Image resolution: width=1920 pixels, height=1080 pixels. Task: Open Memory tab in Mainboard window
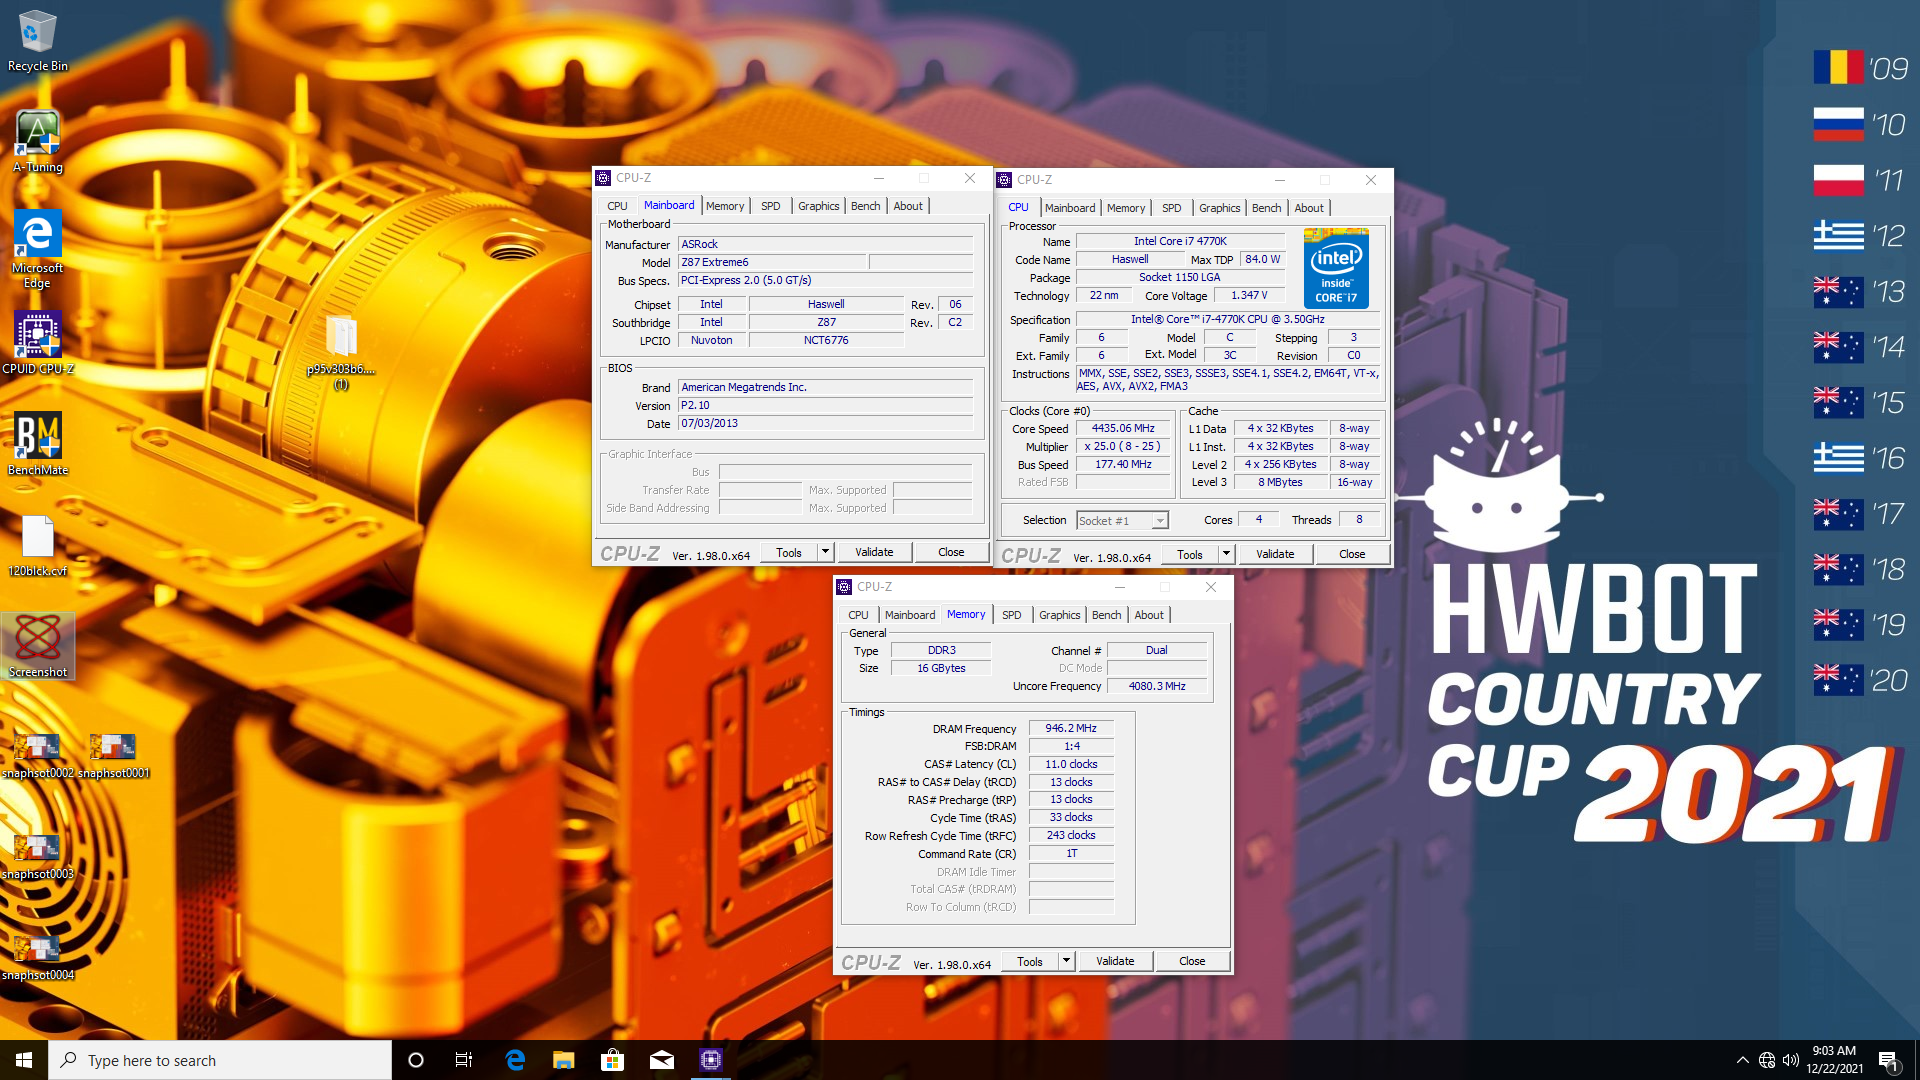725,206
